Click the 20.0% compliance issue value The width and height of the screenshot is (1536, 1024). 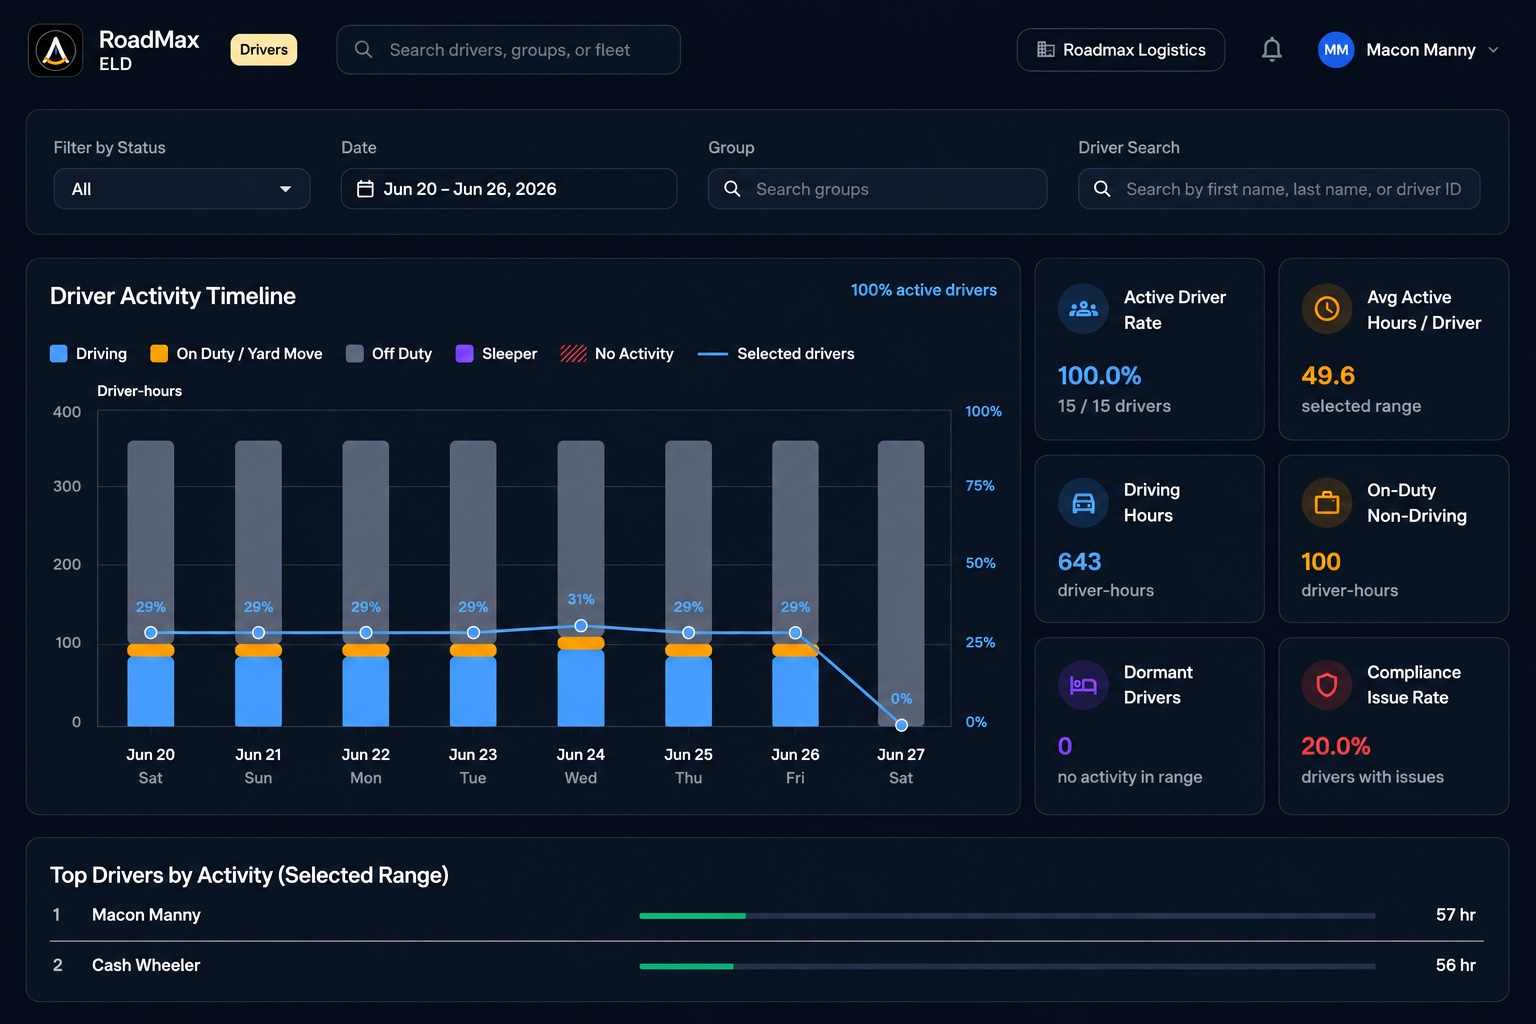pos(1335,746)
